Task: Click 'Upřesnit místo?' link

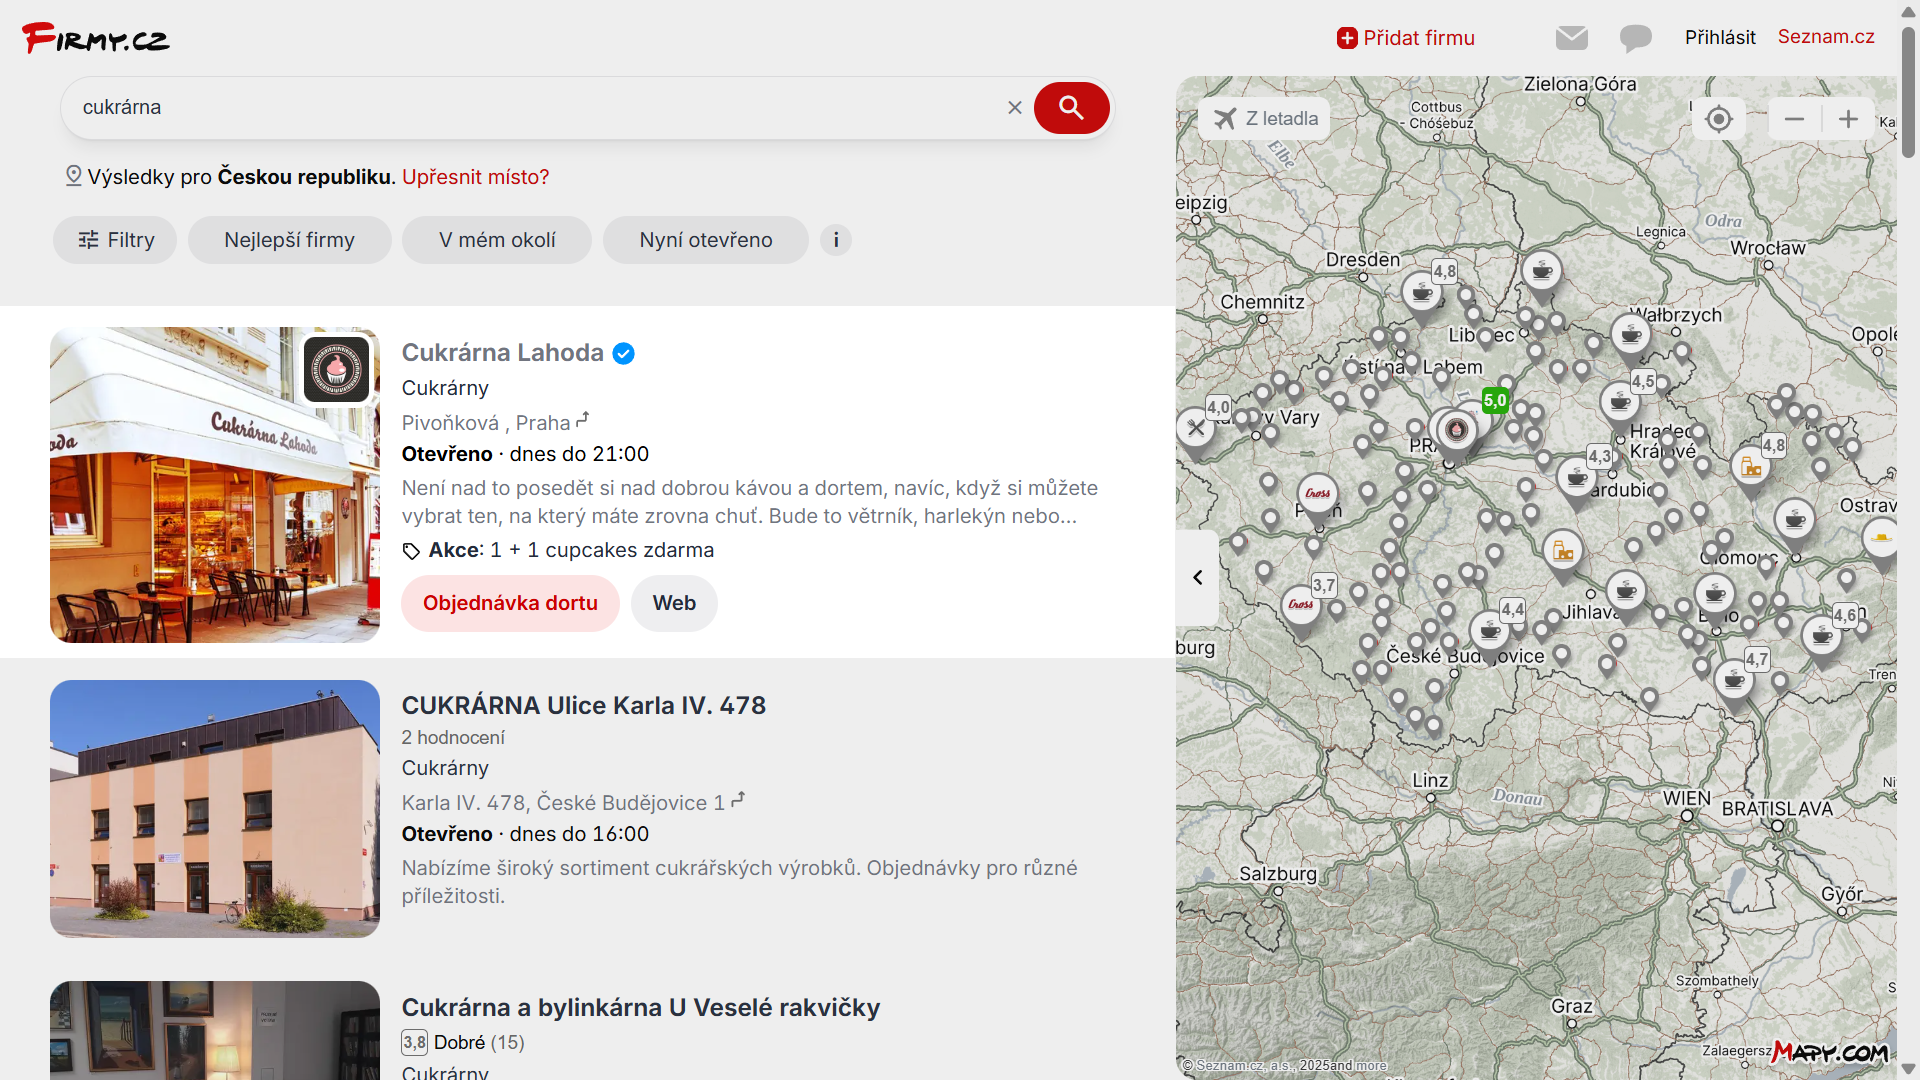Action: (475, 177)
